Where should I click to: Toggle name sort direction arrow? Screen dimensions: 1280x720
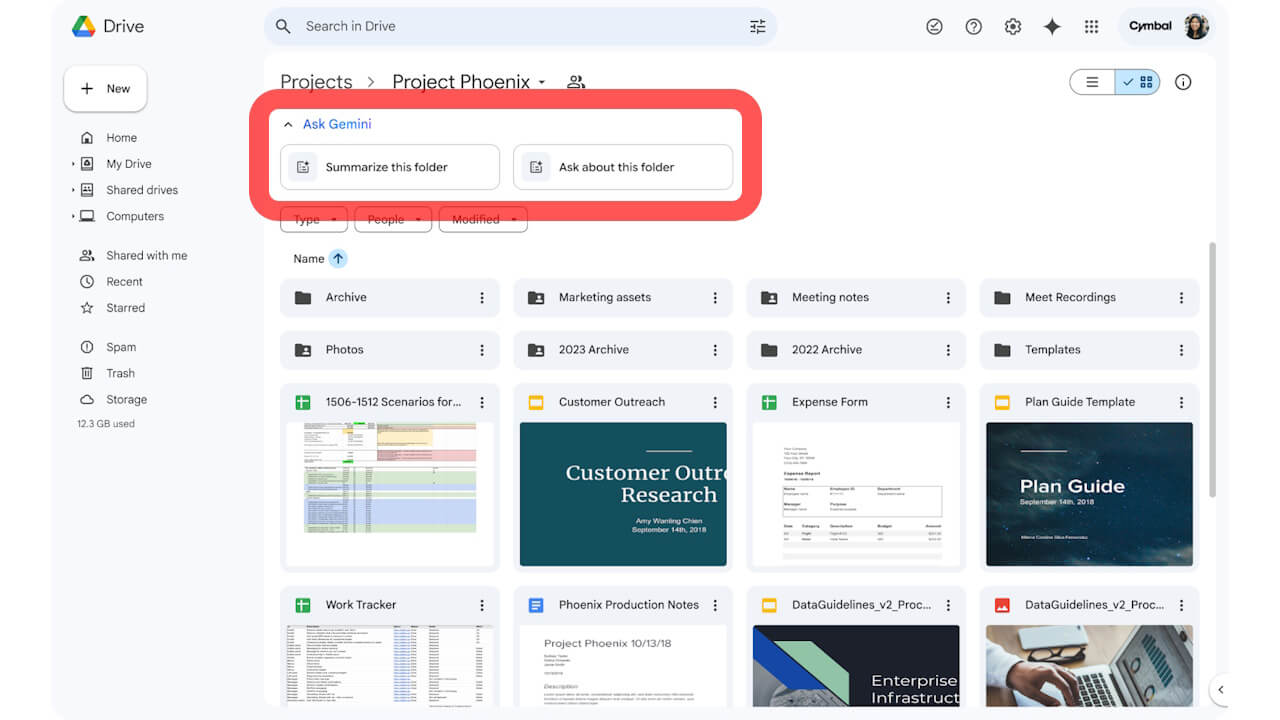point(338,259)
